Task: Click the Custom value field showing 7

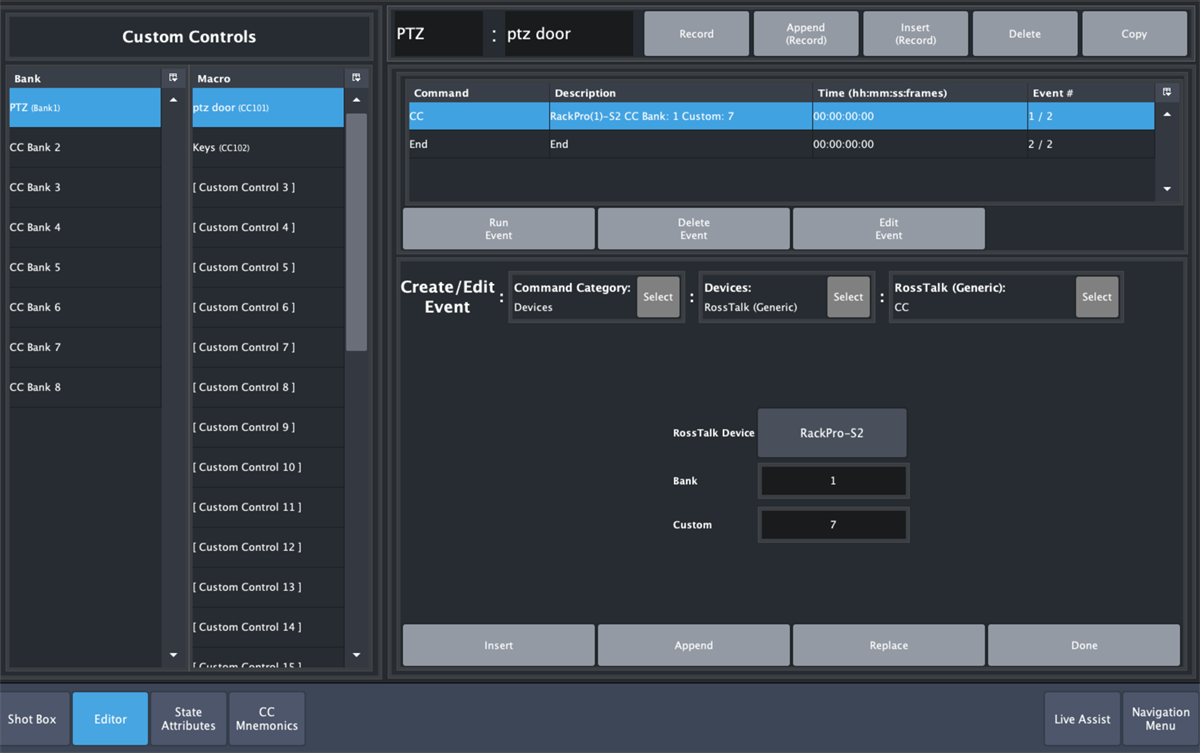Action: point(833,524)
